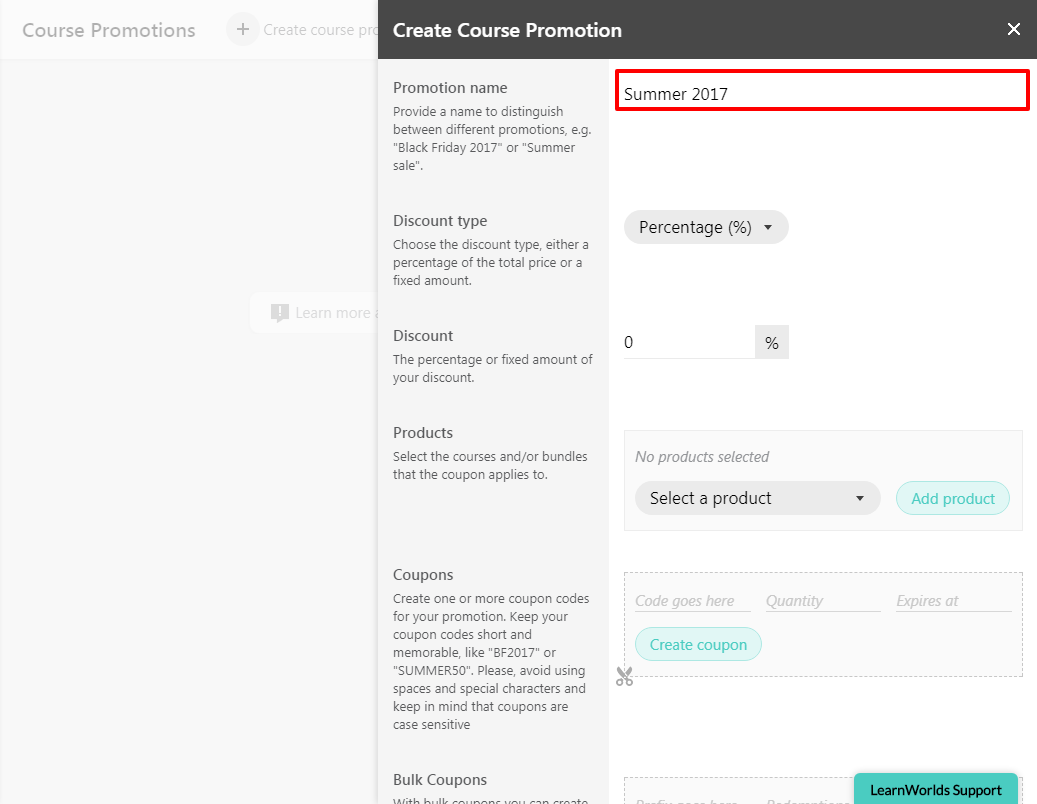Screen dimensions: 1037x804
Task: Click the Expires at date field
Action: point(954,600)
